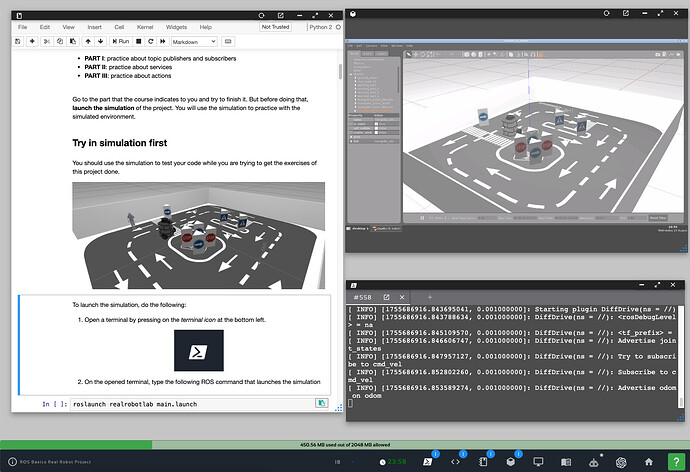Screen dimensions: 690x472
Task: Open the Cell menu in the notebook
Action: (x=119, y=28)
